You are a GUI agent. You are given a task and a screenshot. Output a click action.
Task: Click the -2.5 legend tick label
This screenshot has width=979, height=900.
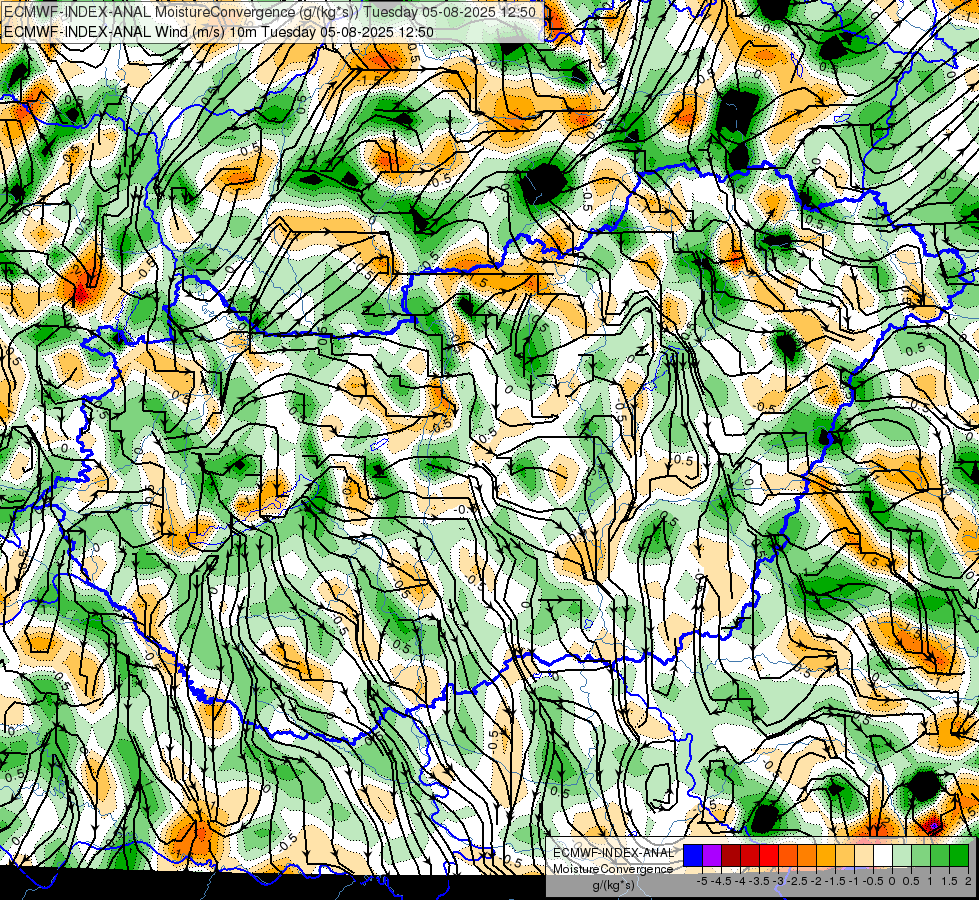[x=797, y=881]
